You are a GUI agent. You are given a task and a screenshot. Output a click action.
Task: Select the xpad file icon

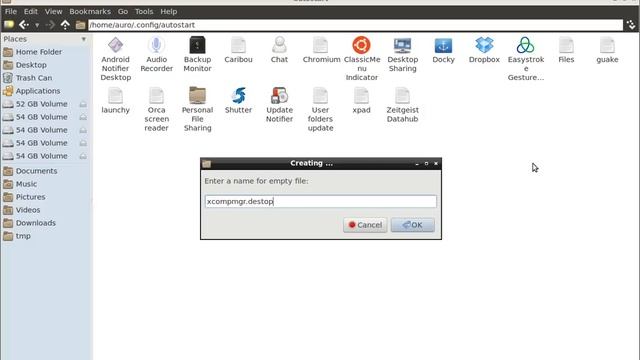(x=362, y=96)
